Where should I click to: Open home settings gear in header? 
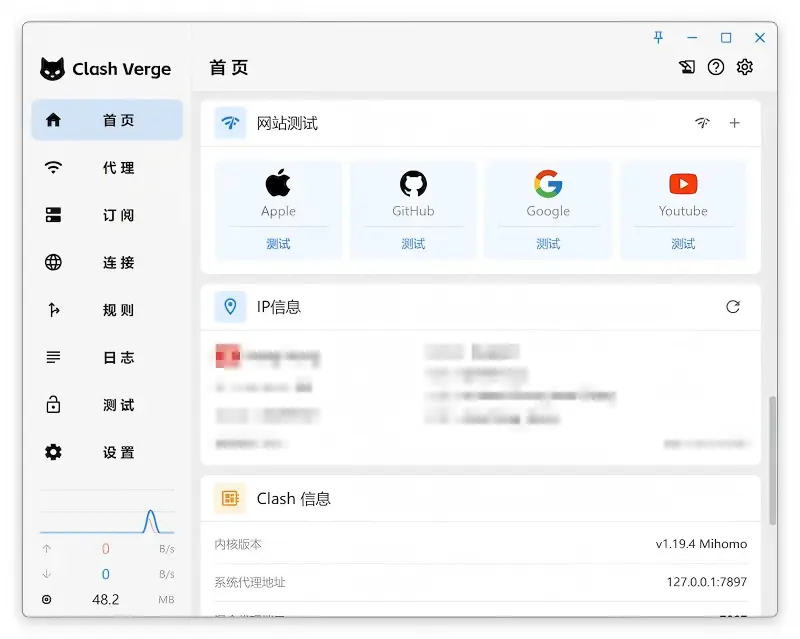745,67
